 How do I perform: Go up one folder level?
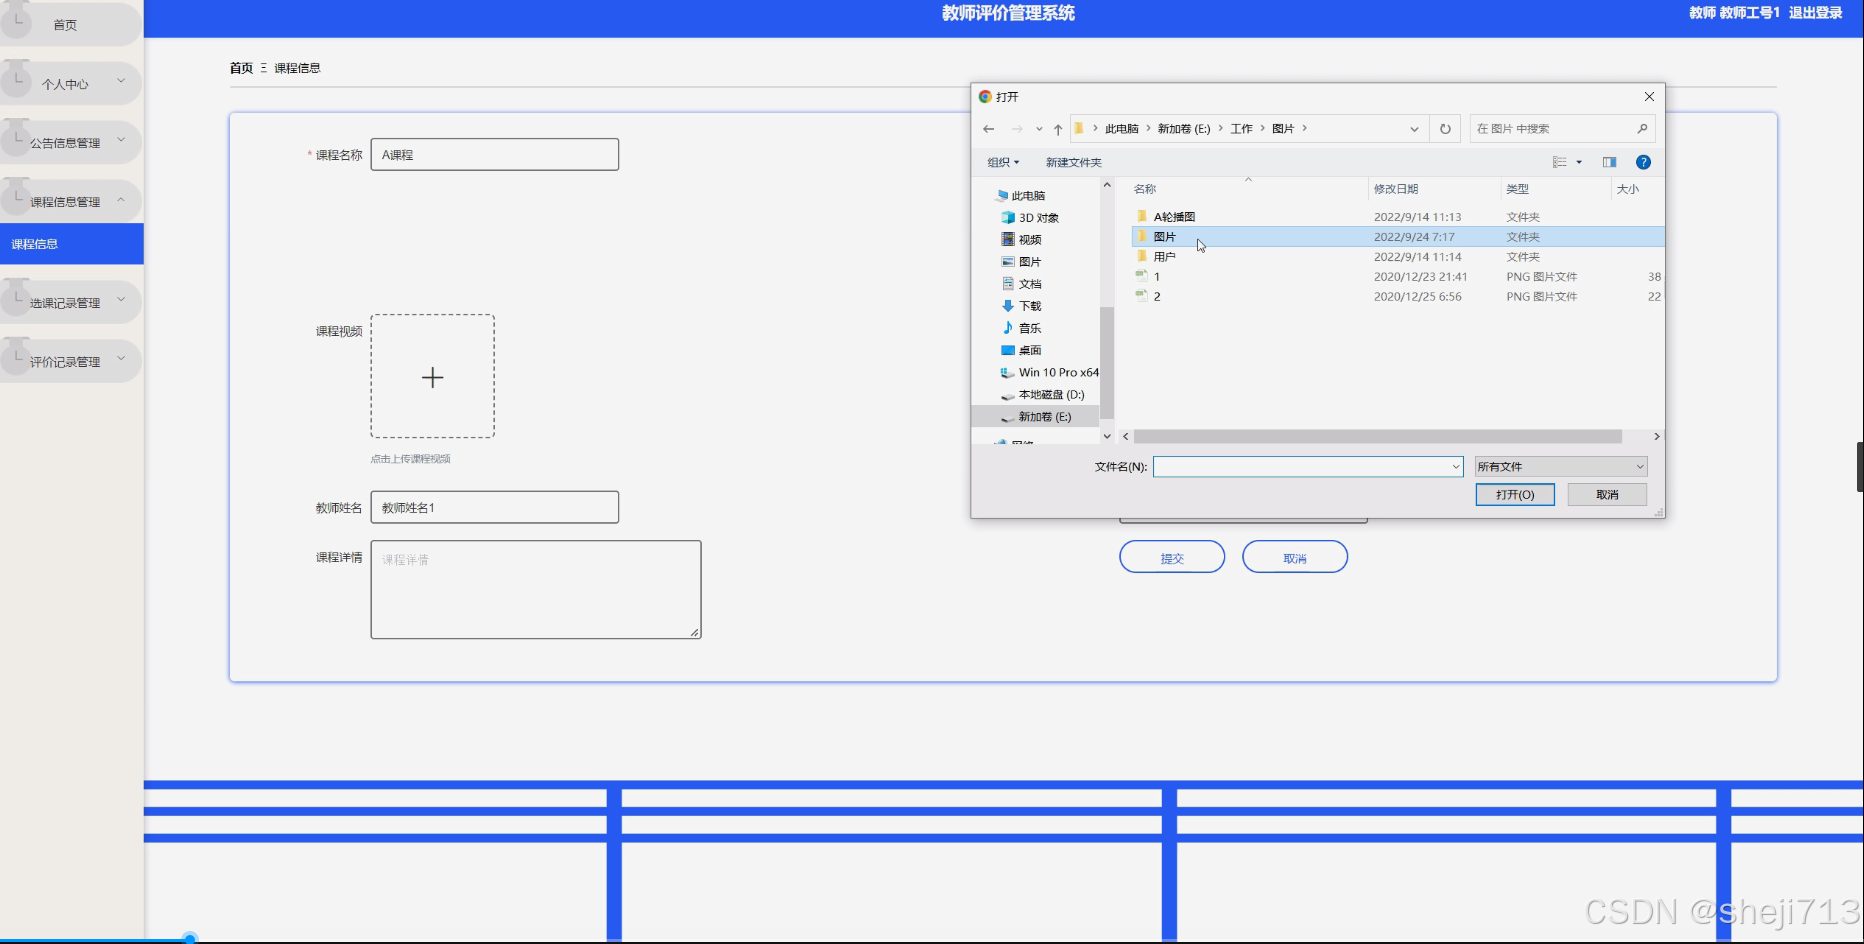pyautogui.click(x=1058, y=129)
